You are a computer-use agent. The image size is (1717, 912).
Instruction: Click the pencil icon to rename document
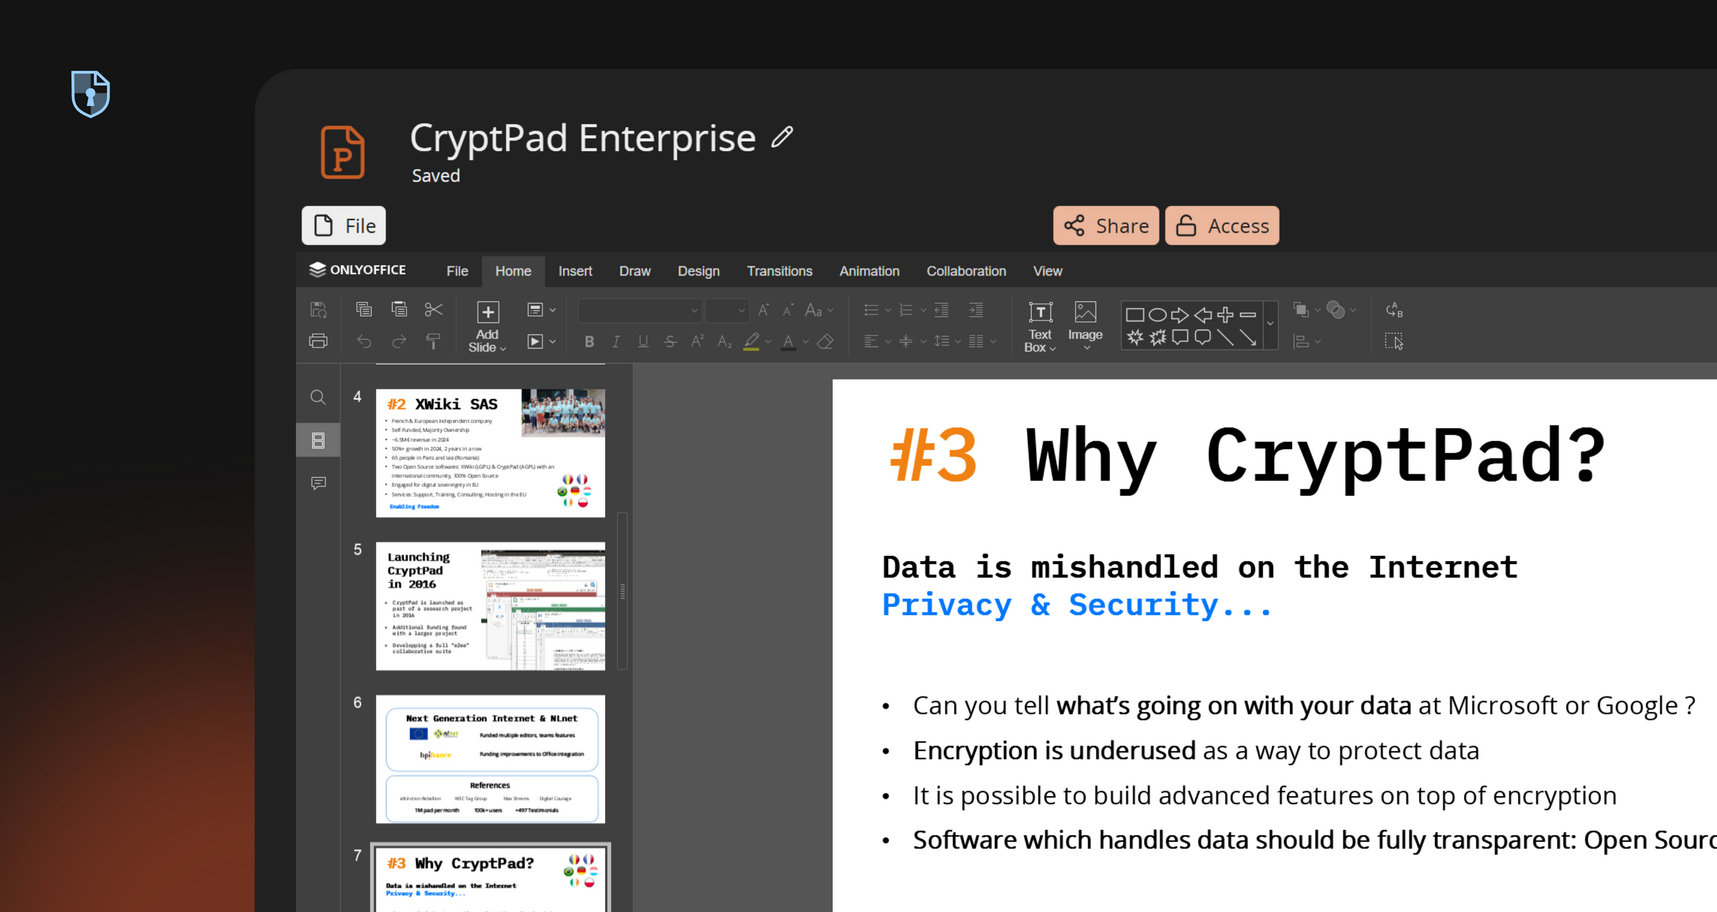coord(782,137)
